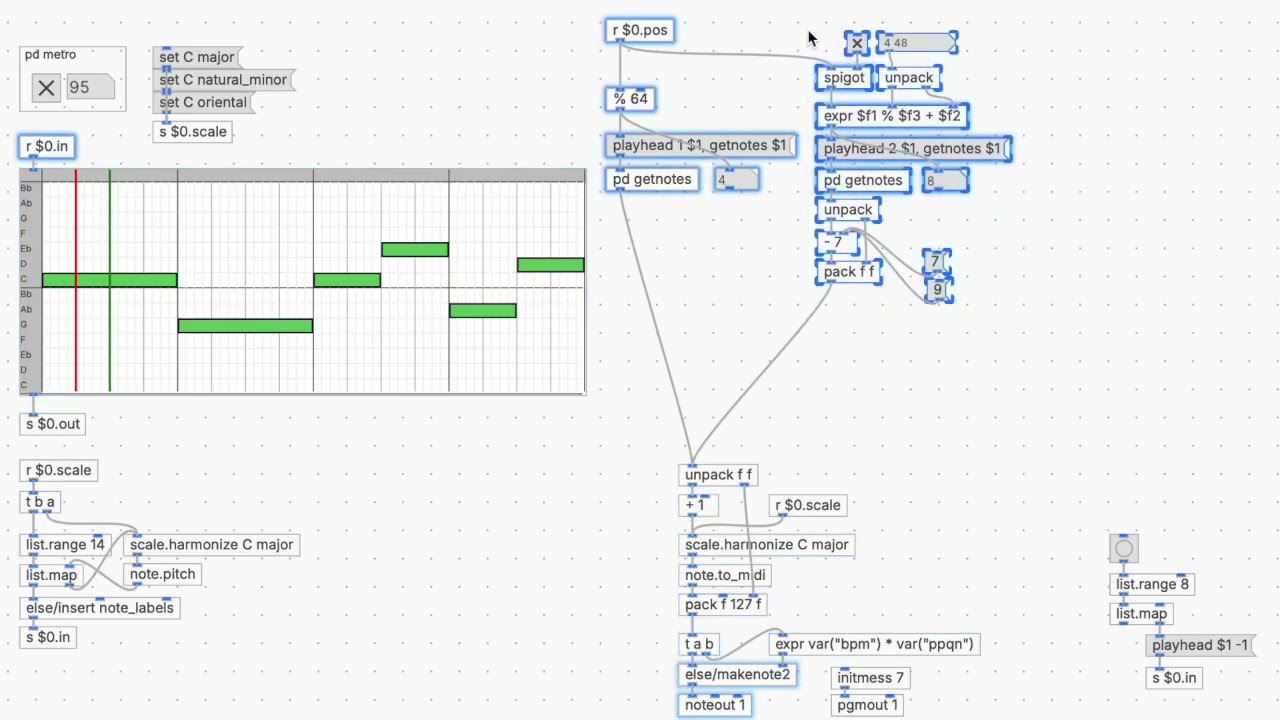The width and height of the screenshot is (1280, 720).
Task: Select the 't b a' object
Action: coord(41,502)
